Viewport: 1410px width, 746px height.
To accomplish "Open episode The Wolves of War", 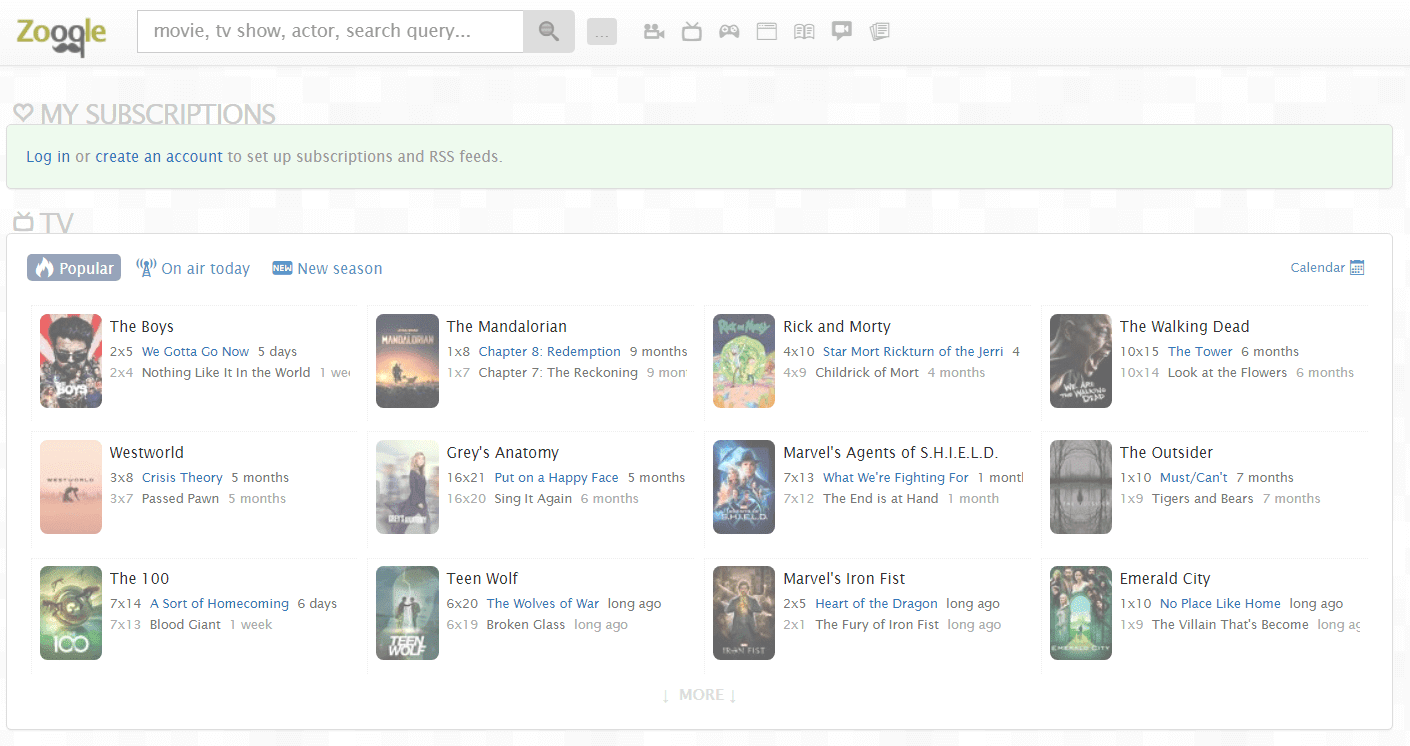I will [543, 603].
